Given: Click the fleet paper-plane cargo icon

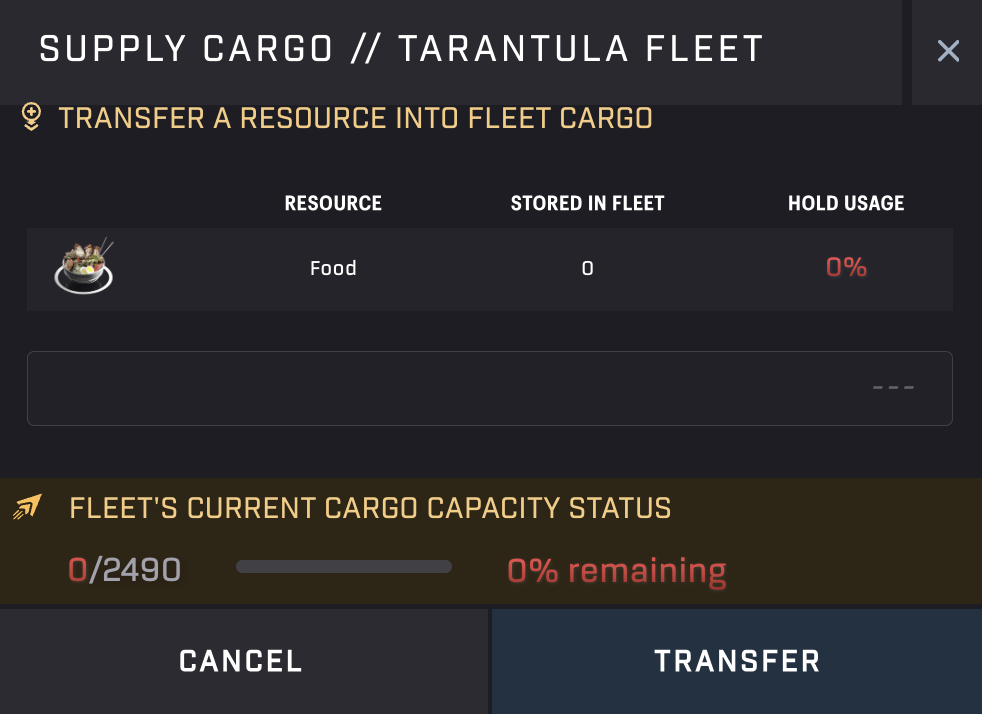Looking at the screenshot, I should [x=28, y=507].
